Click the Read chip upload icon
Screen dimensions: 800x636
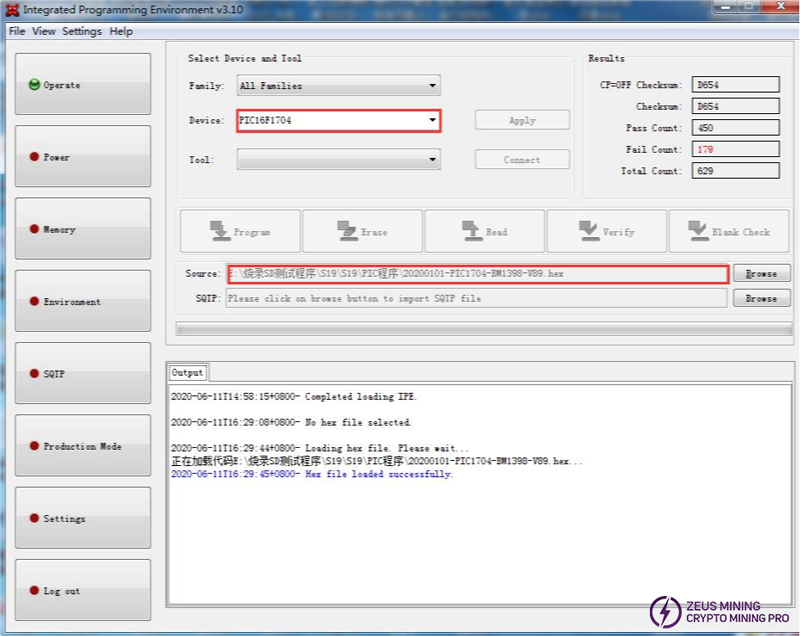471,231
